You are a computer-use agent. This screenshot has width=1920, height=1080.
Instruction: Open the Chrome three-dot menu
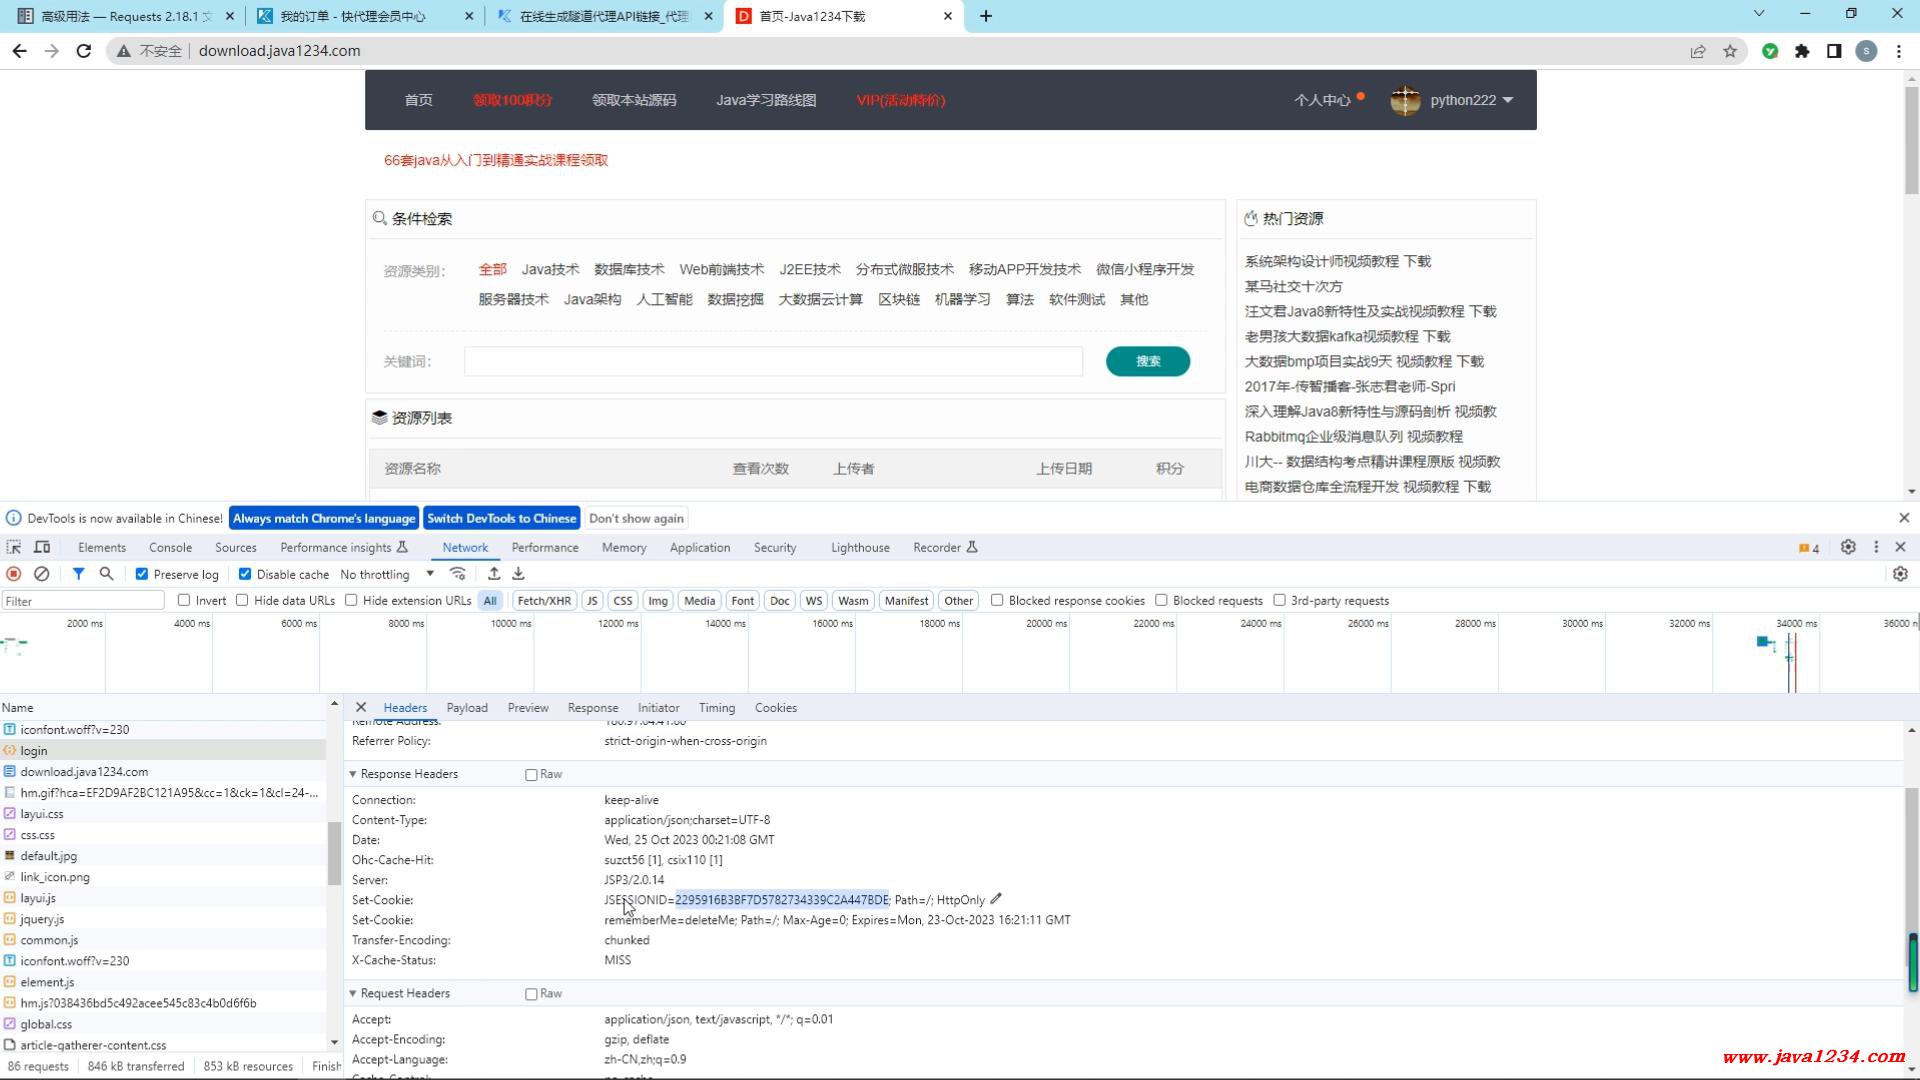[1898, 51]
